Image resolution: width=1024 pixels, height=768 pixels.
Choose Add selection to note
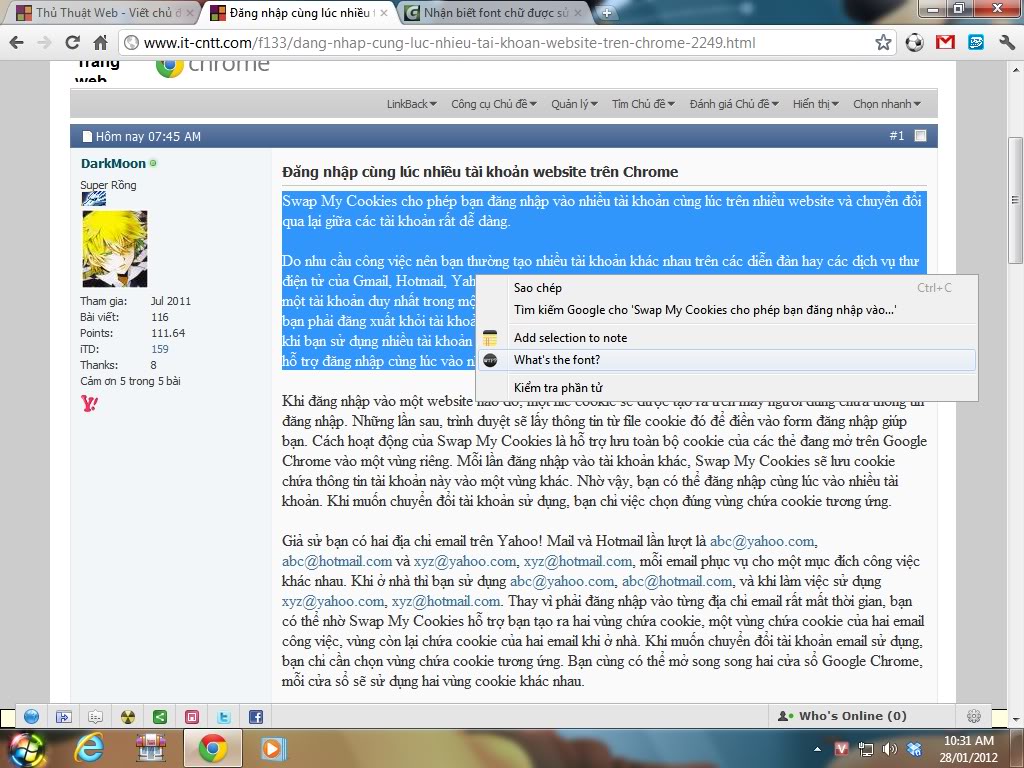coord(728,338)
